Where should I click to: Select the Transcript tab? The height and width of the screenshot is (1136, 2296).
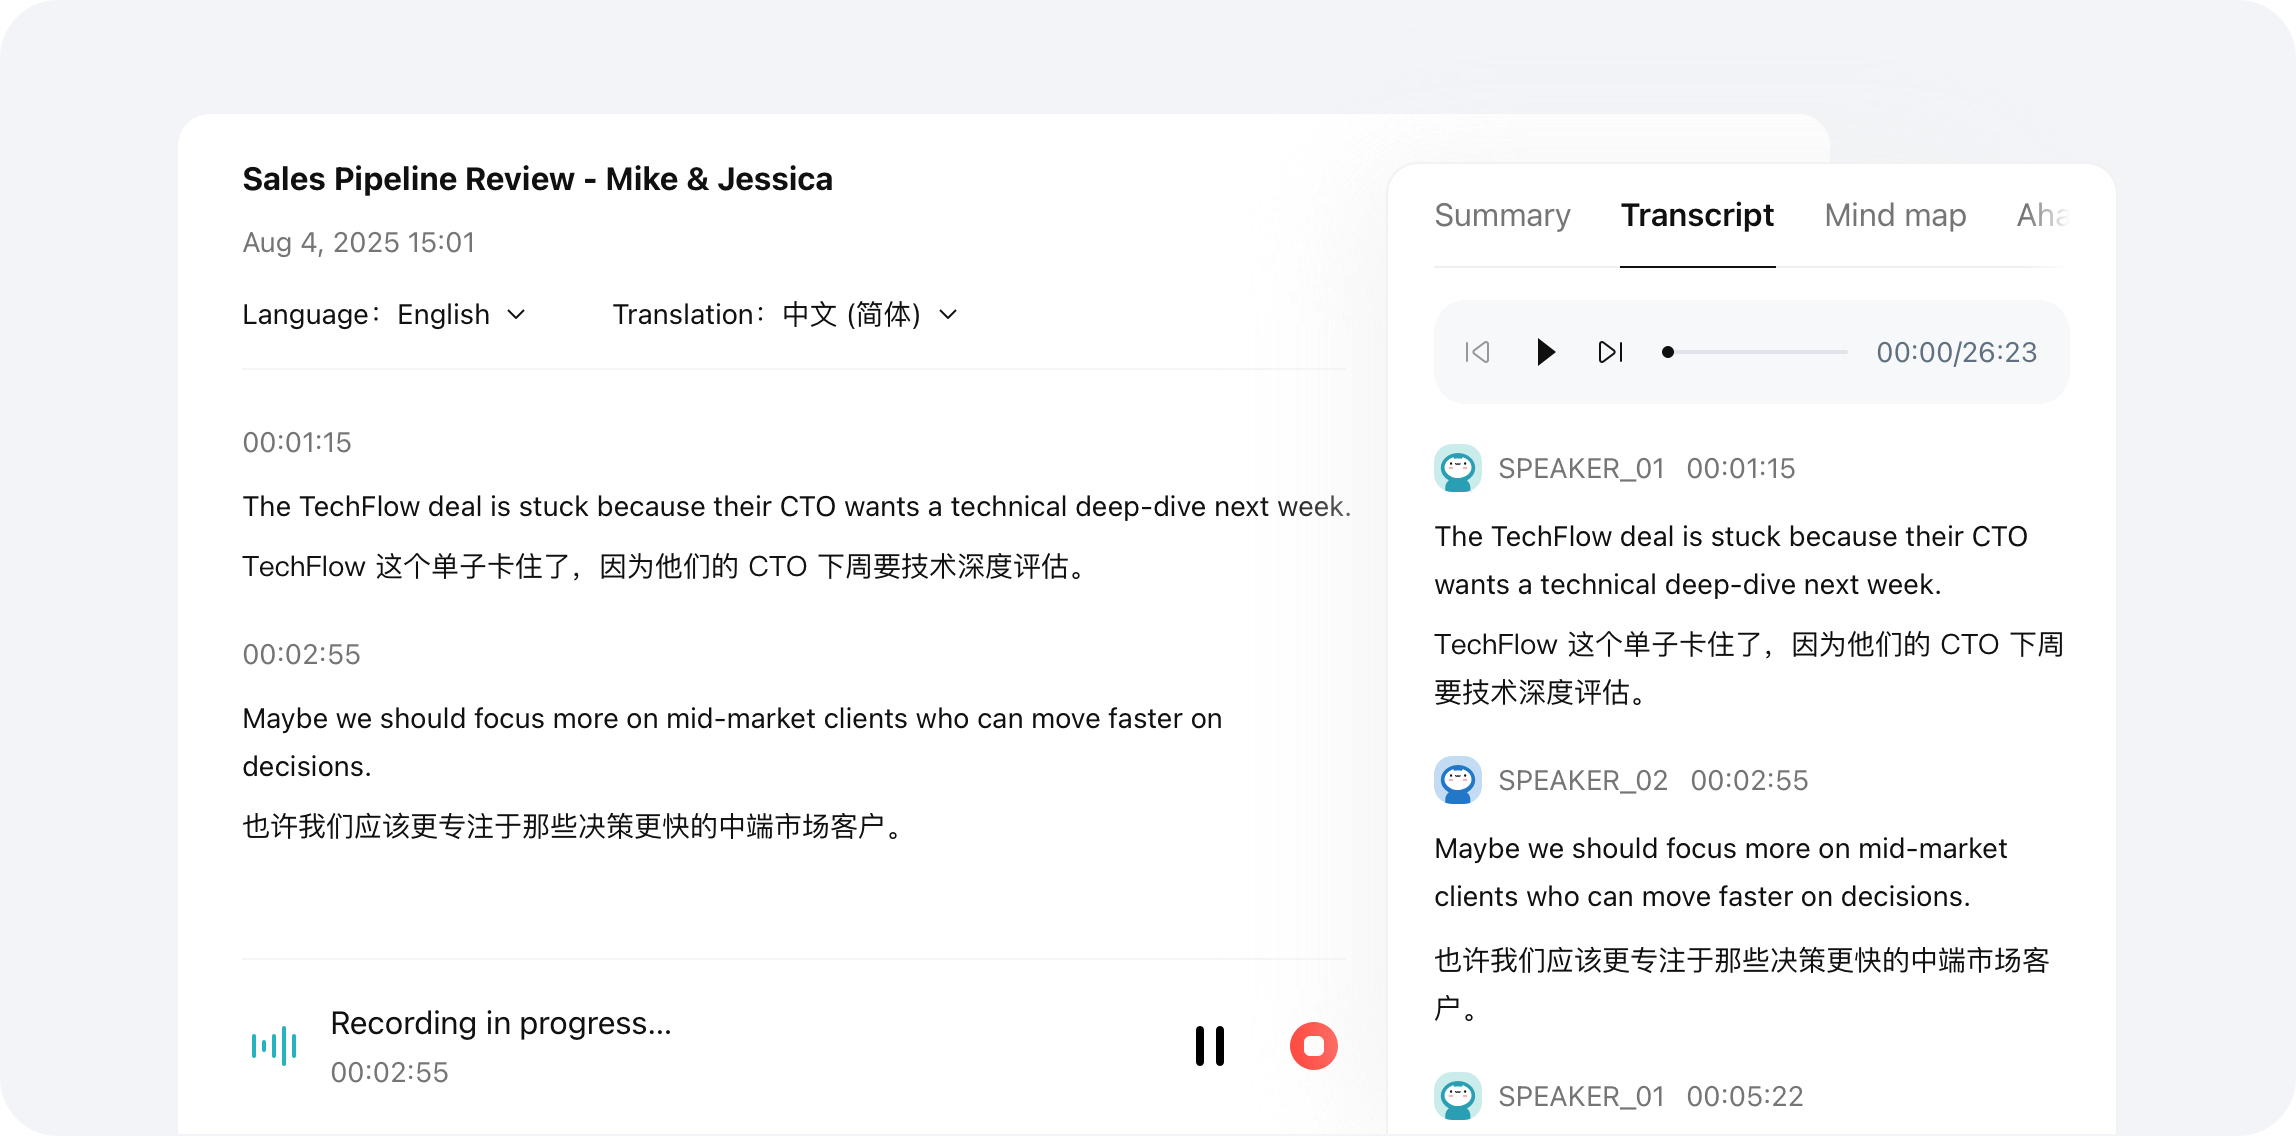[x=1697, y=215]
